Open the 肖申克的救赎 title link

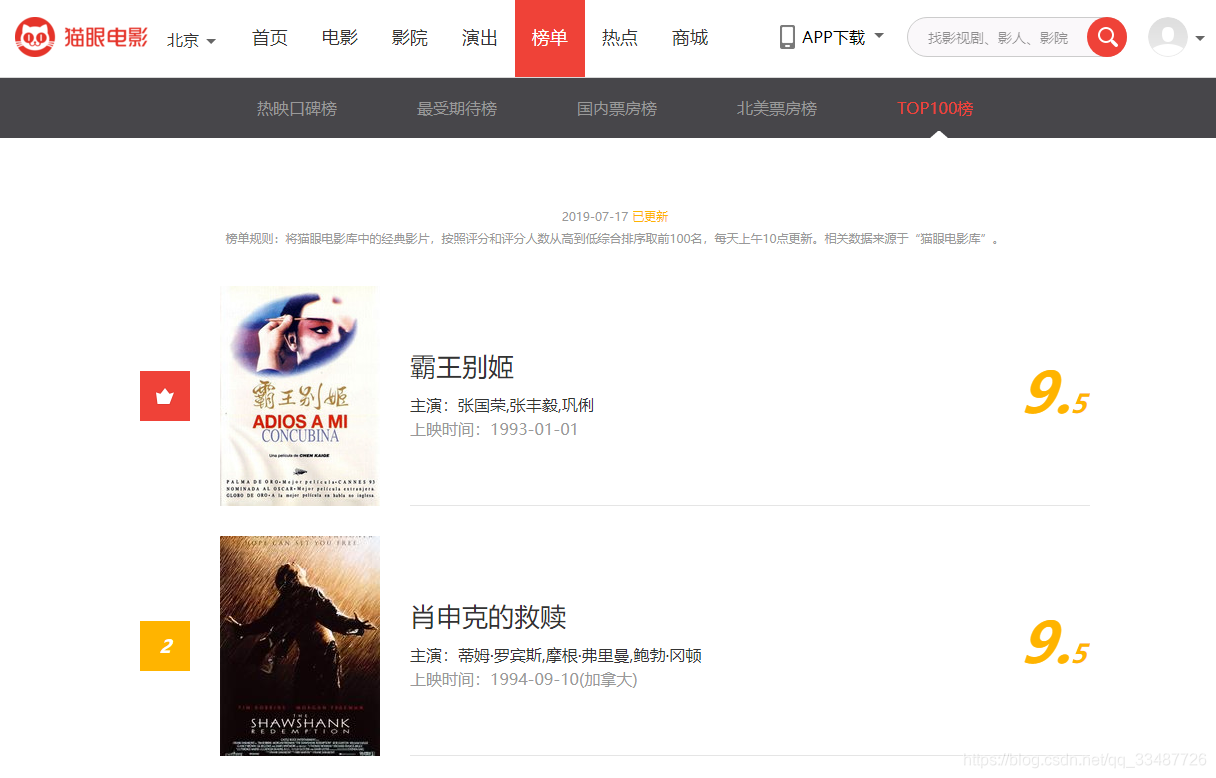pos(488,617)
